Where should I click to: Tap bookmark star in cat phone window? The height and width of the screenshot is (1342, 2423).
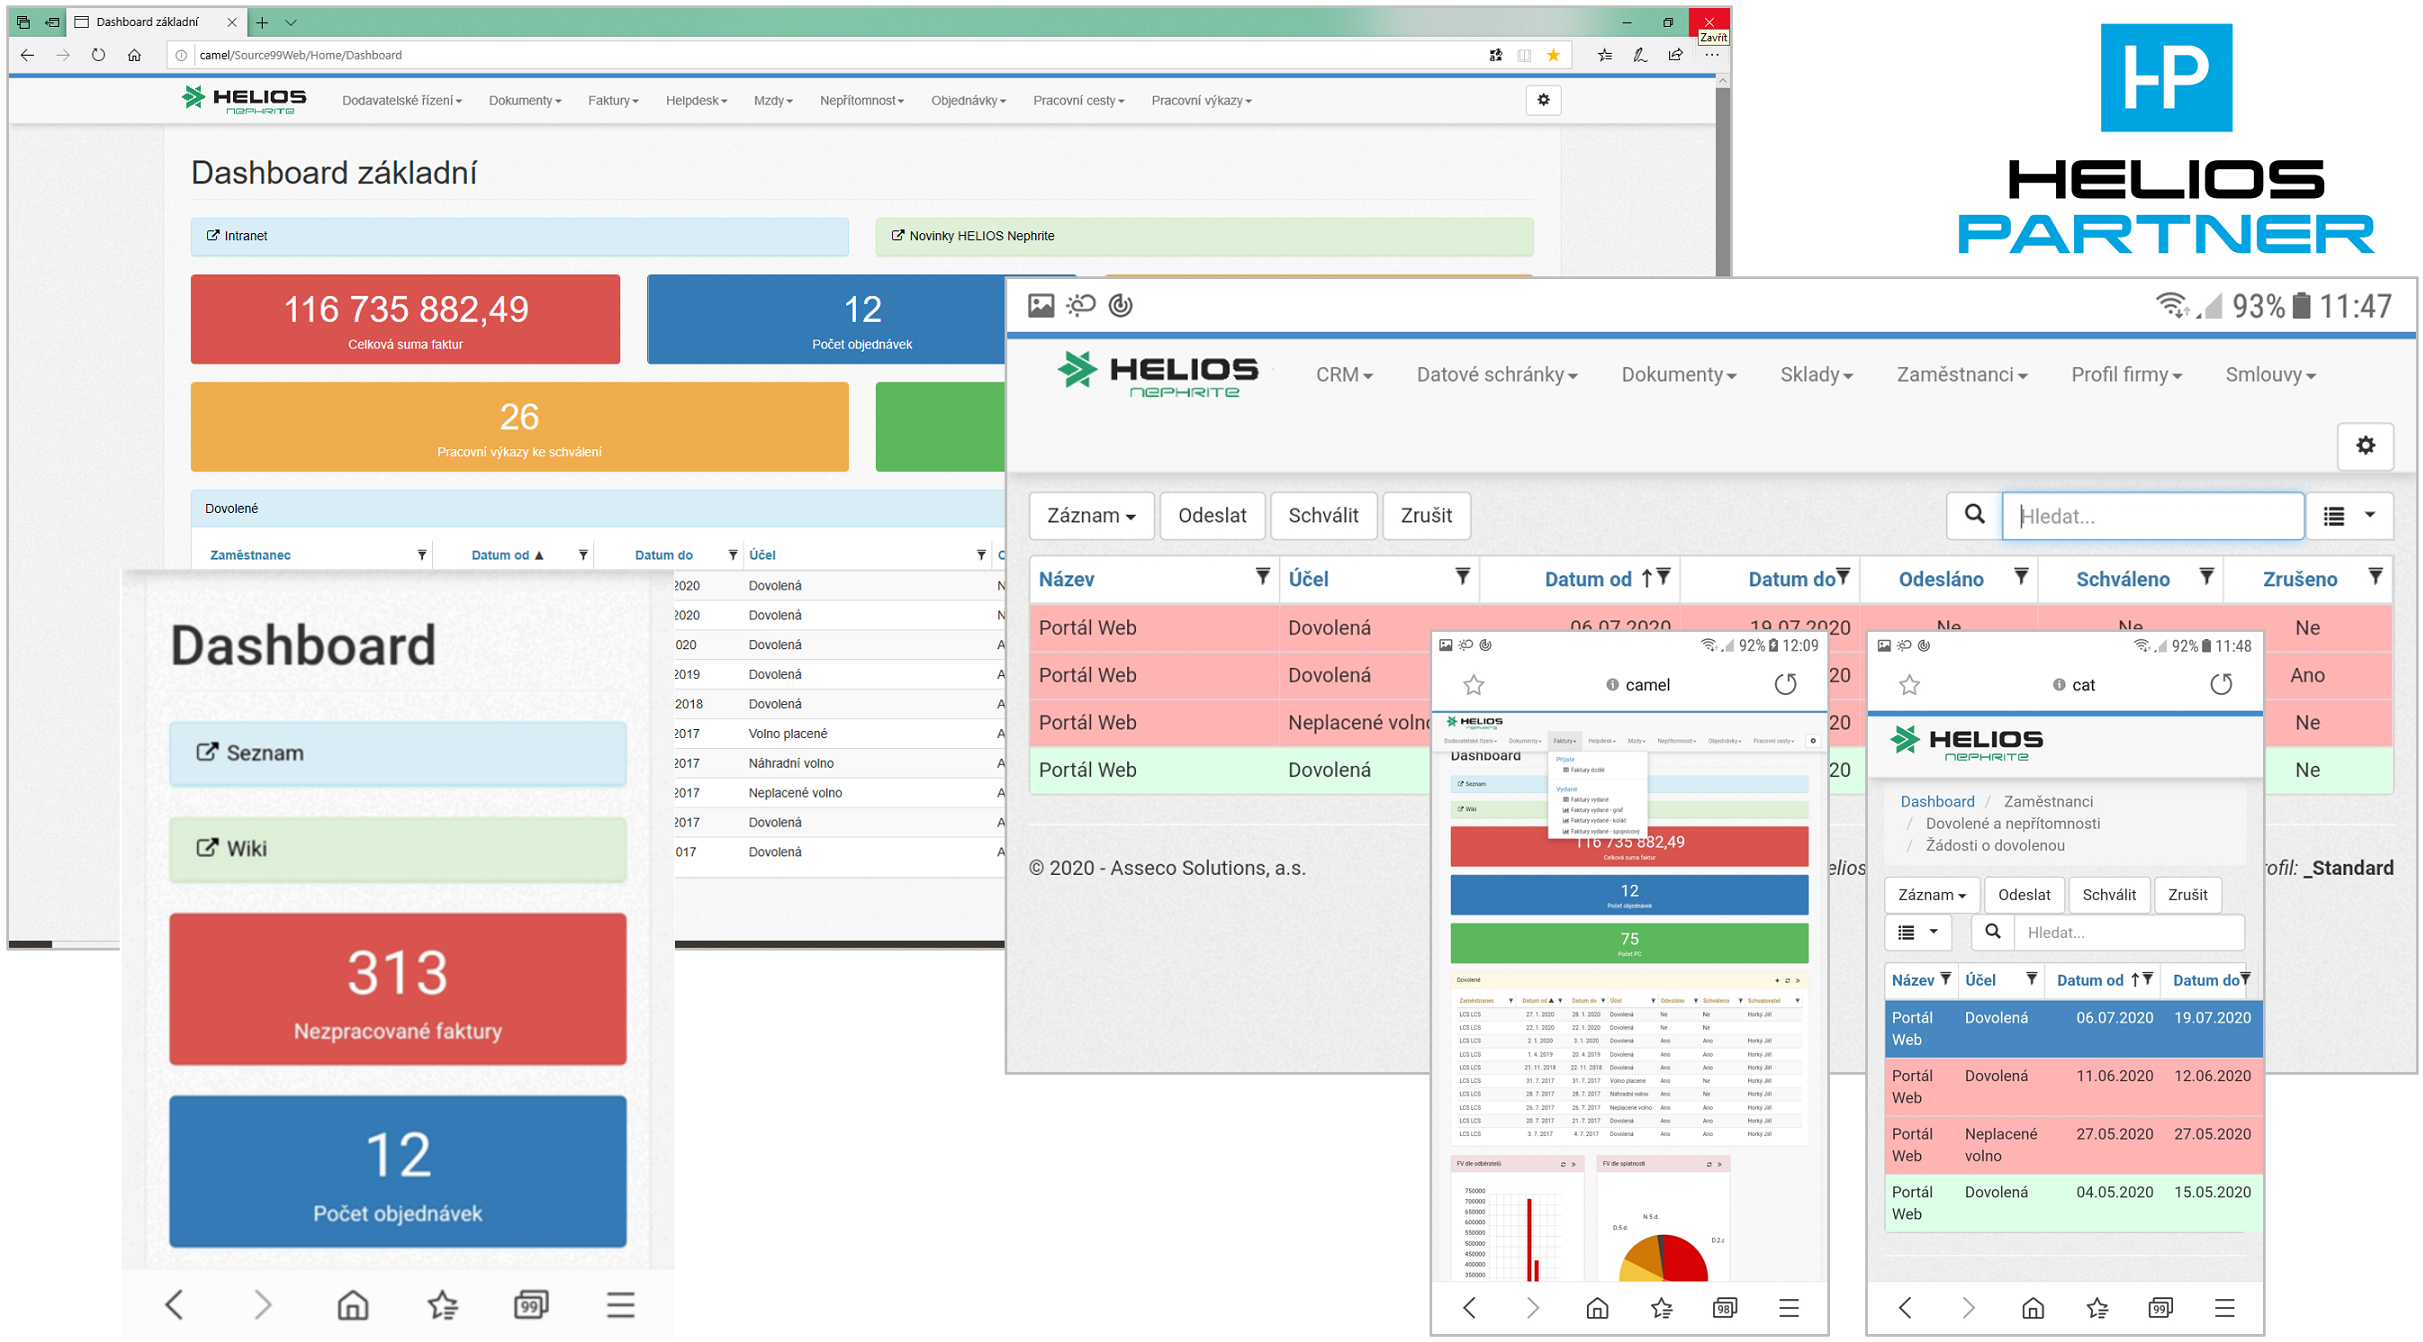click(x=1909, y=685)
